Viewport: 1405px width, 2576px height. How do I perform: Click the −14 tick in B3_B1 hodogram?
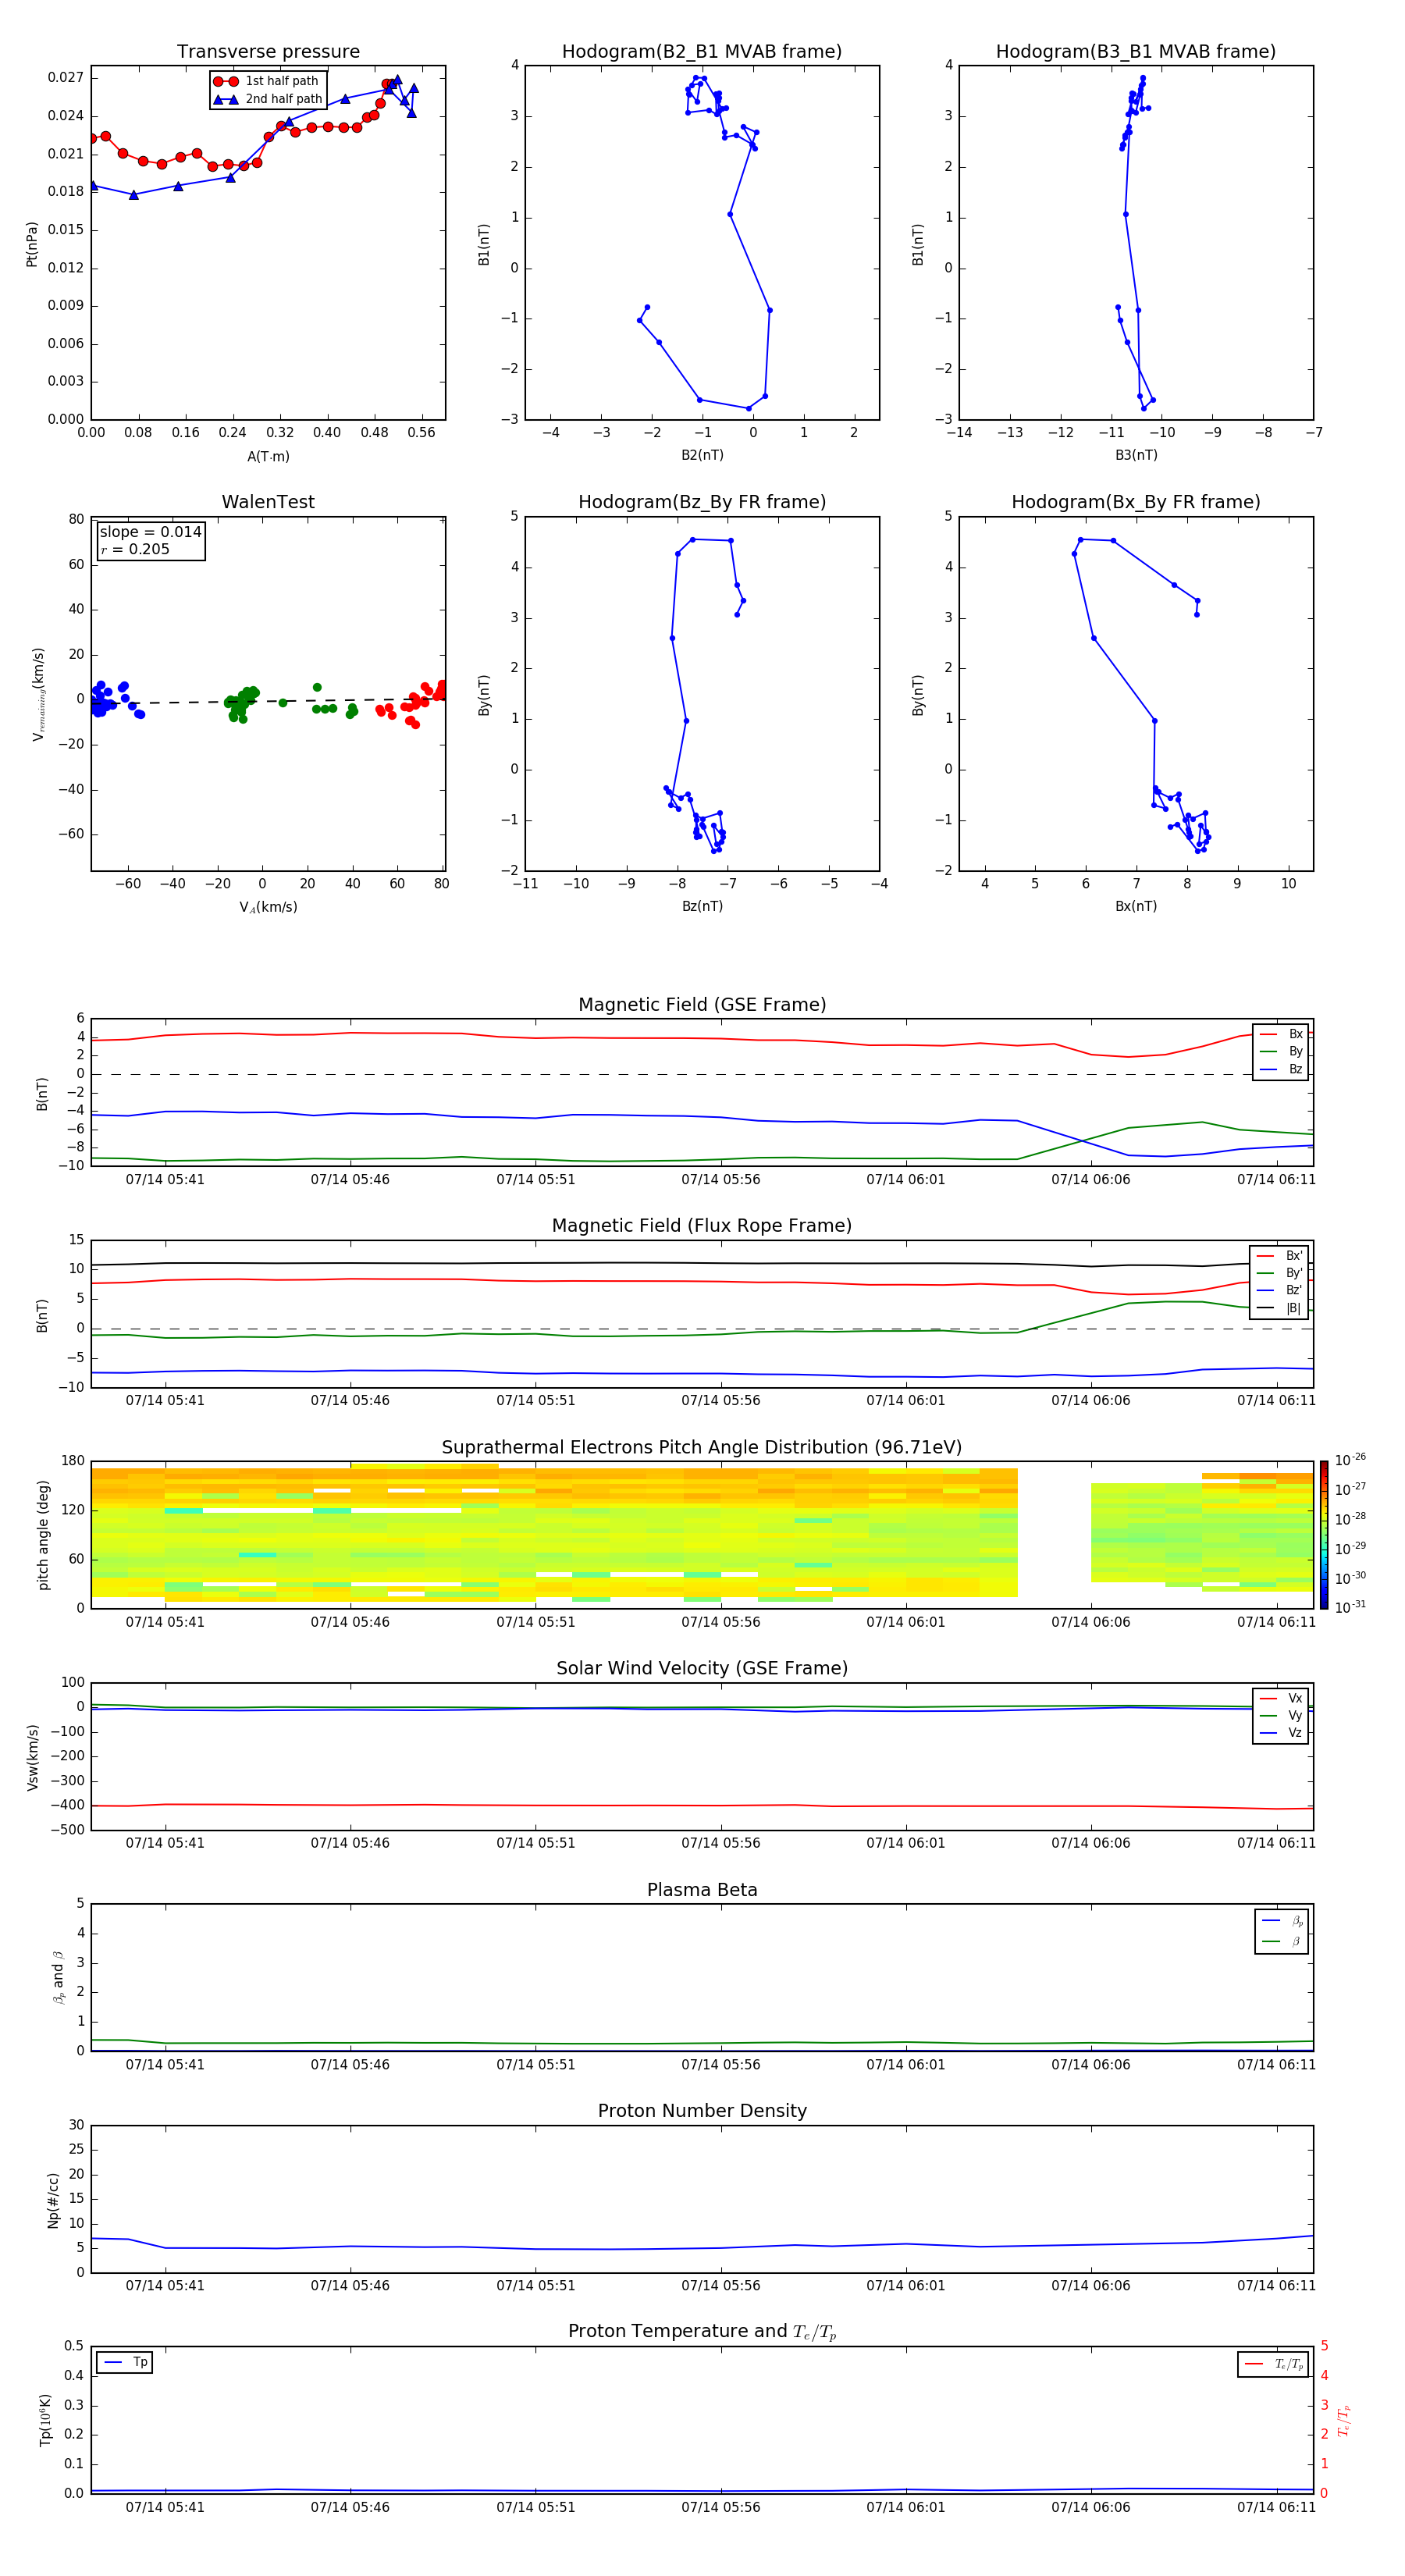tap(959, 433)
